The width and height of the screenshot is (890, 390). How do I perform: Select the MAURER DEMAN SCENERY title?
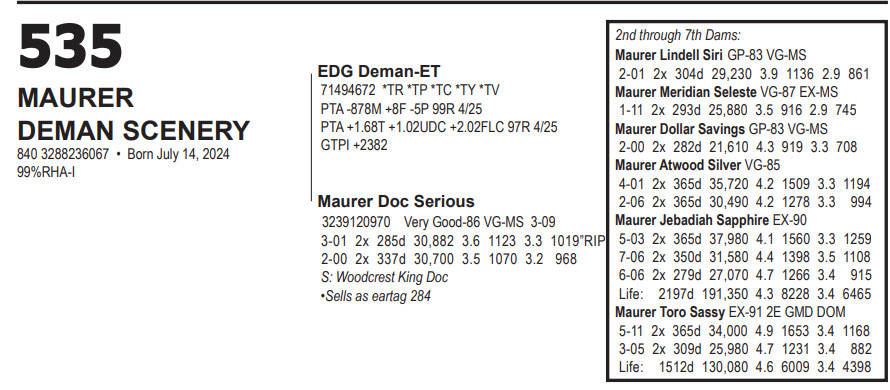133,114
